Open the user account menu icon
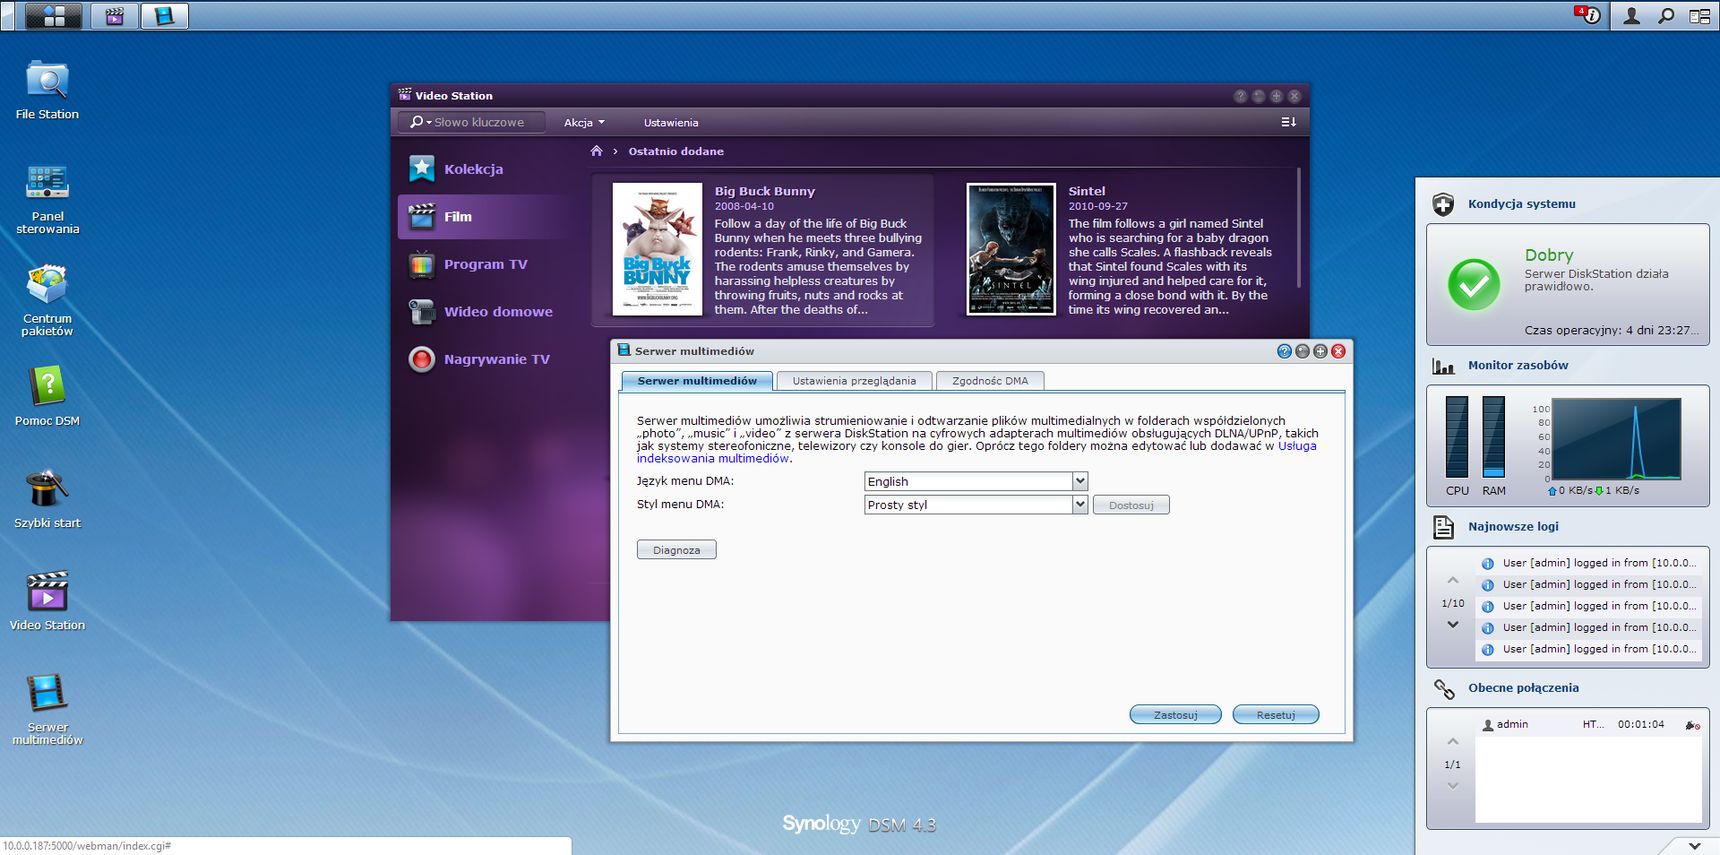This screenshot has height=855, width=1720. 1631,16
